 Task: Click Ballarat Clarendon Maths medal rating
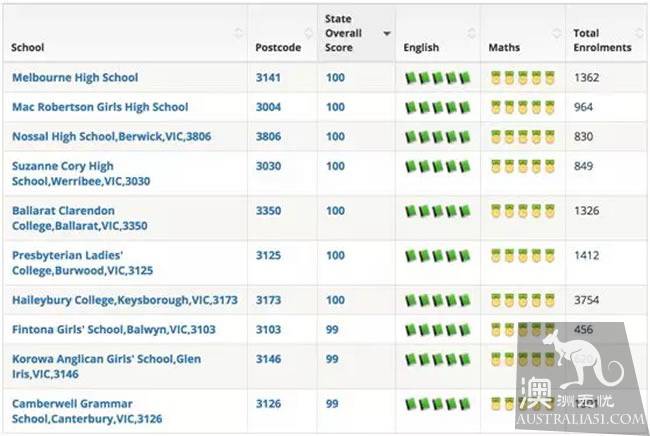(x=522, y=211)
